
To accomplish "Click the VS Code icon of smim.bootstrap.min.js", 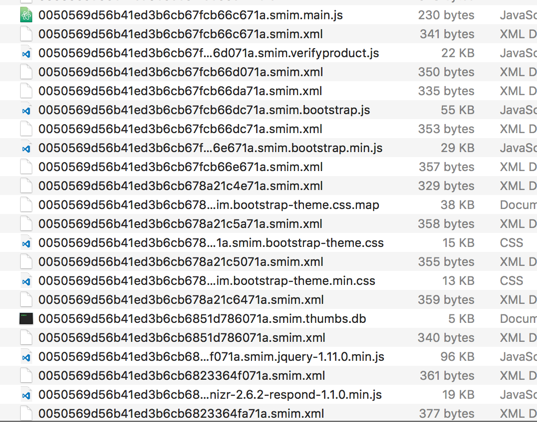I will tap(26, 148).
